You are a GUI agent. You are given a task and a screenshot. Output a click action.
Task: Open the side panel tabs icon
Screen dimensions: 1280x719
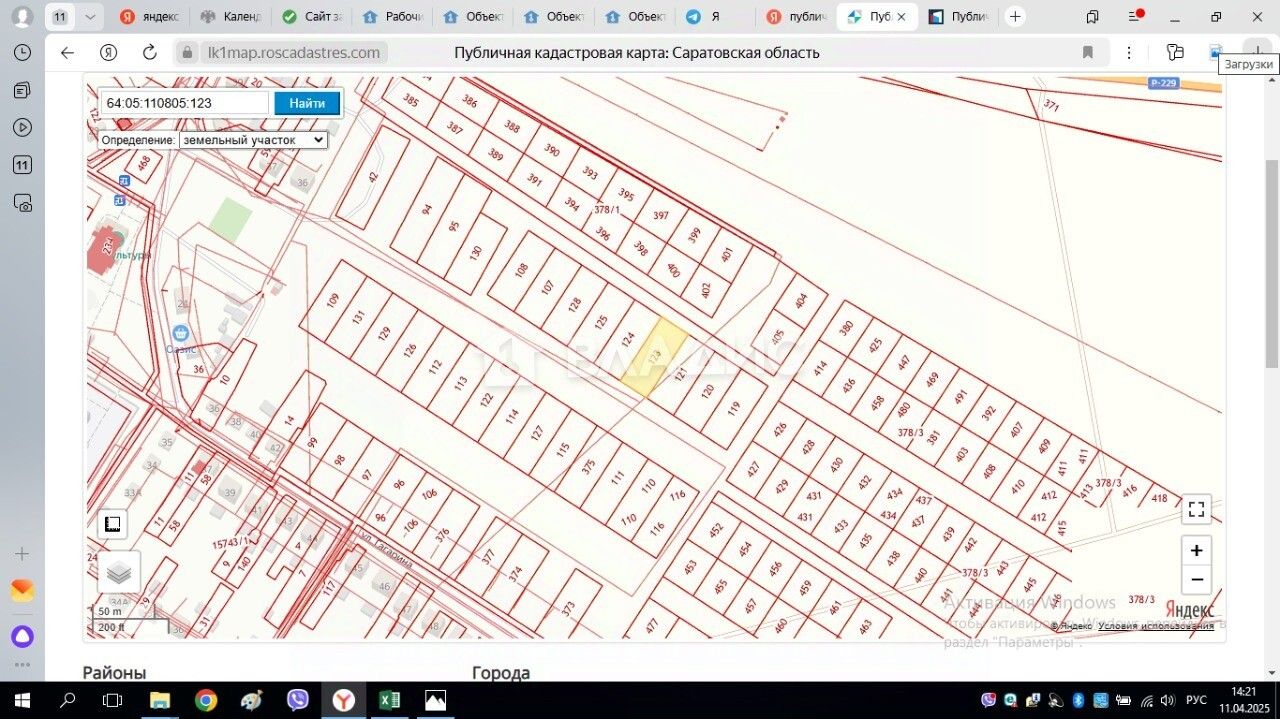(1092, 17)
